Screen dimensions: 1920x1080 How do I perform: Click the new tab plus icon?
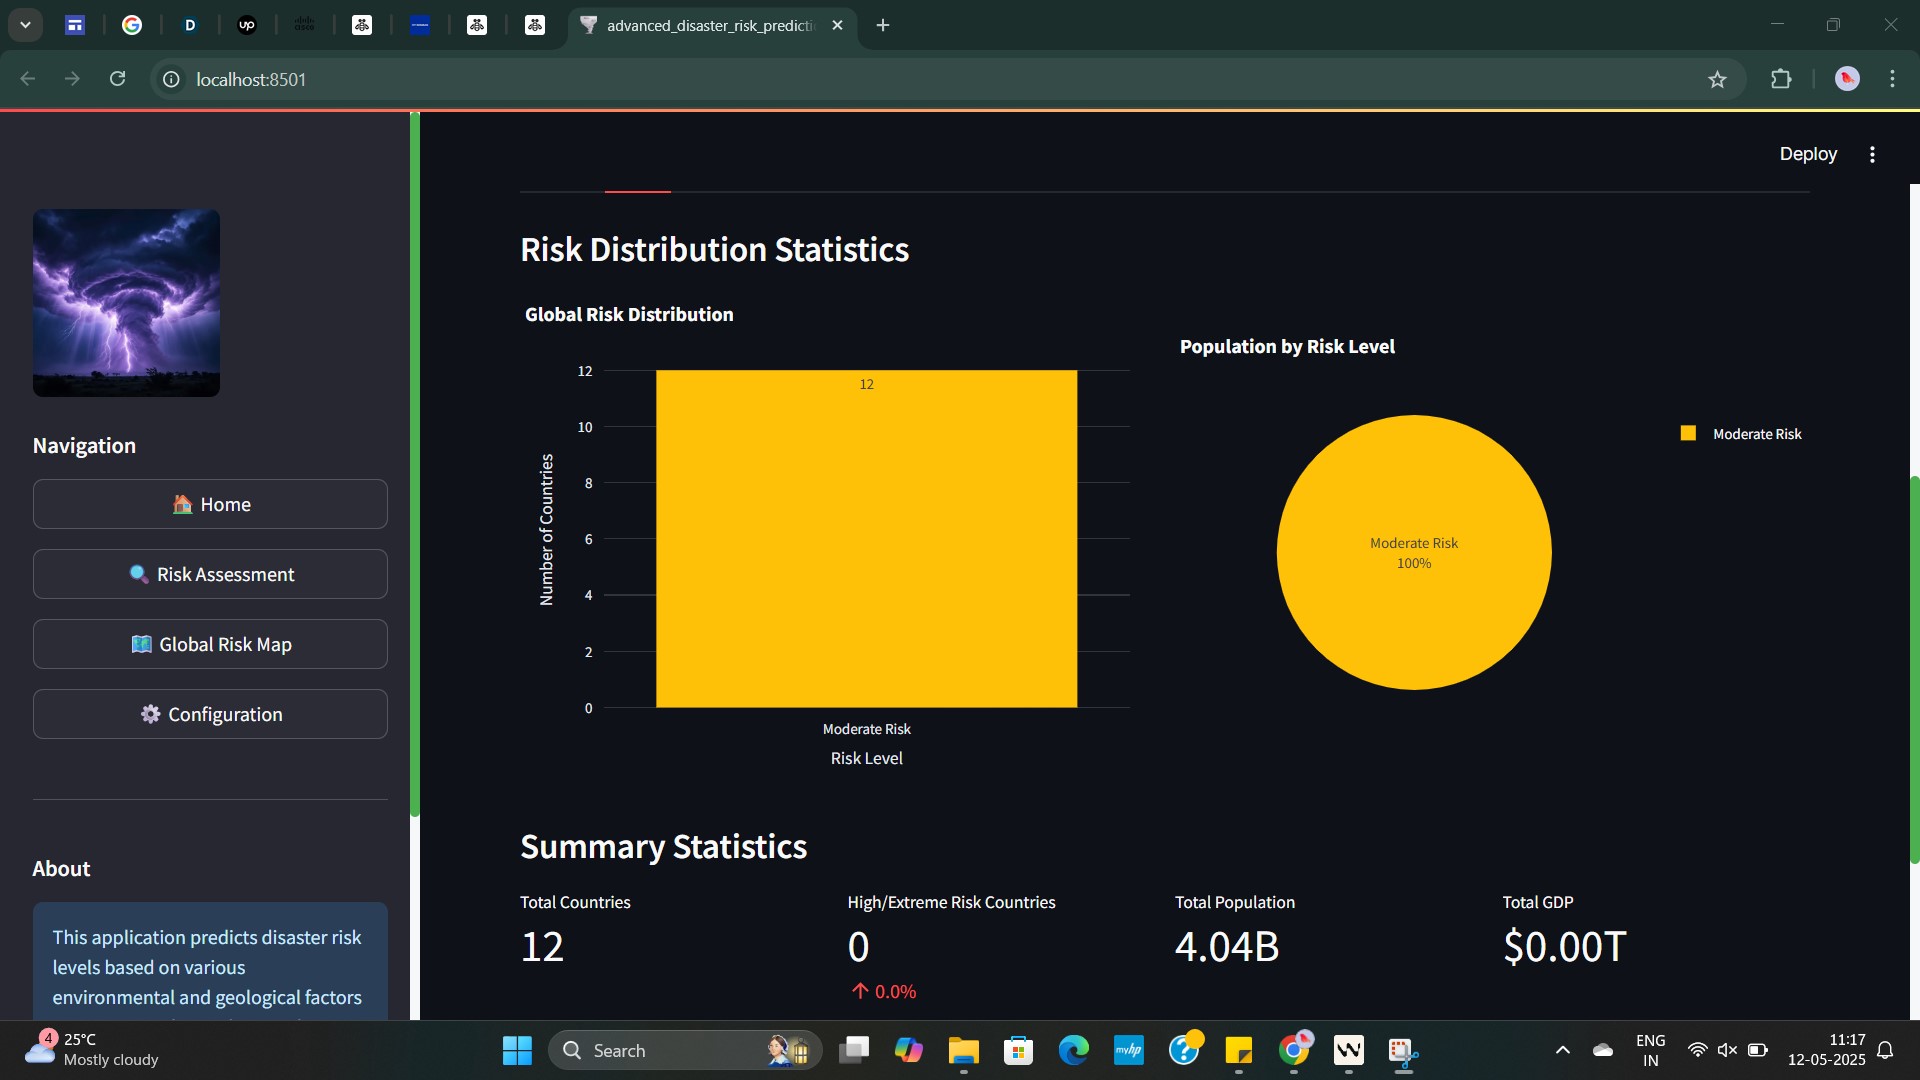[883, 25]
